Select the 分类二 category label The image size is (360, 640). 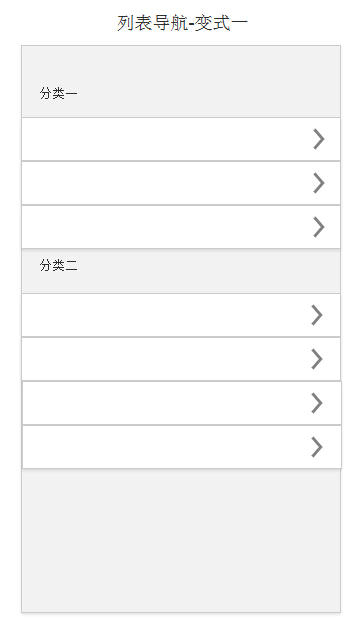pos(58,266)
